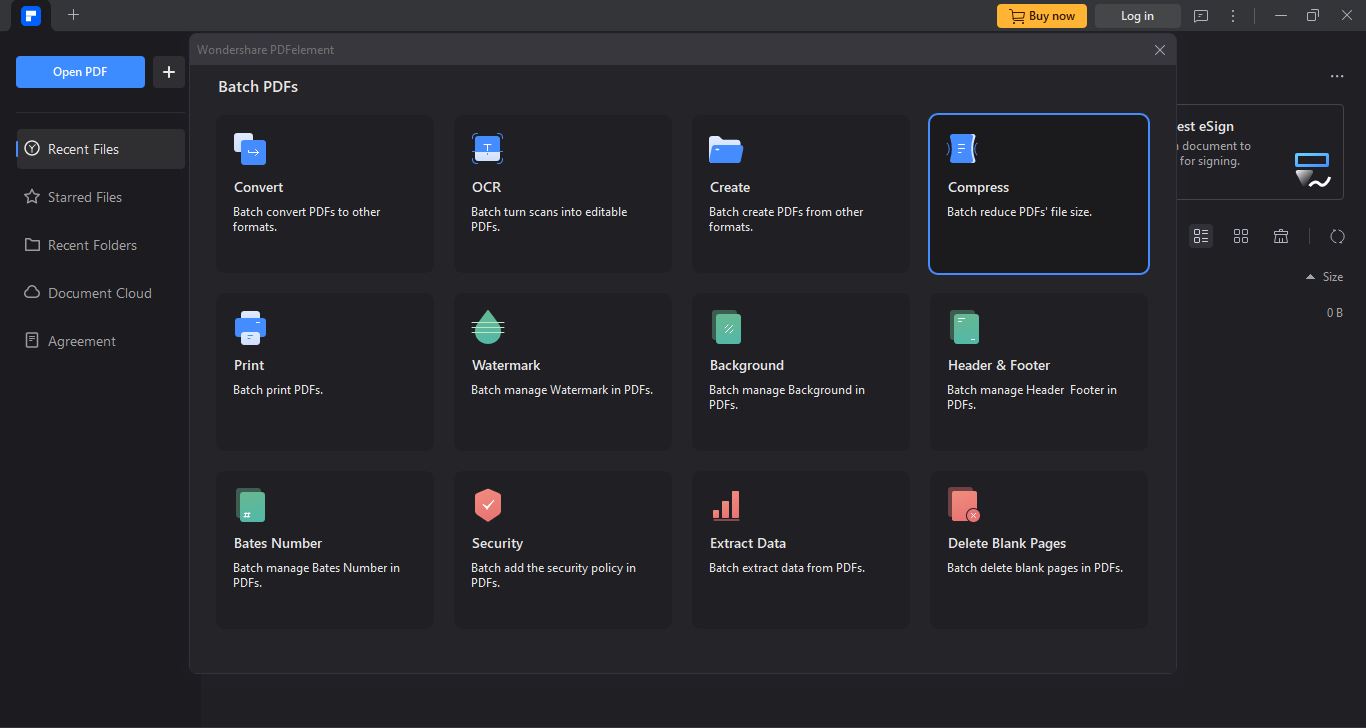
Task: Open the batch Print icon
Action: pyautogui.click(x=250, y=328)
